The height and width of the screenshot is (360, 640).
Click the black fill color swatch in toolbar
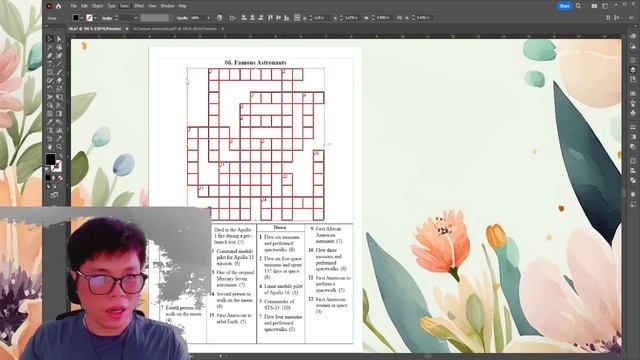point(50,159)
